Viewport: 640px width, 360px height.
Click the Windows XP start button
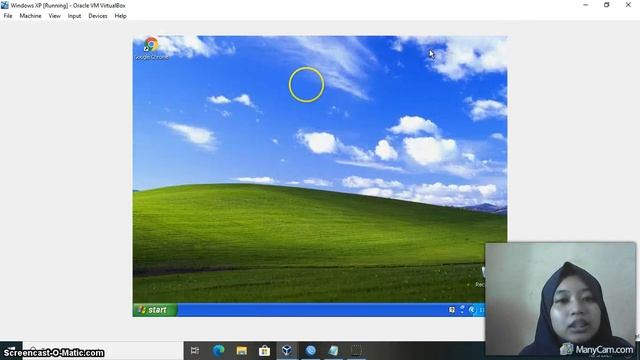(155, 310)
